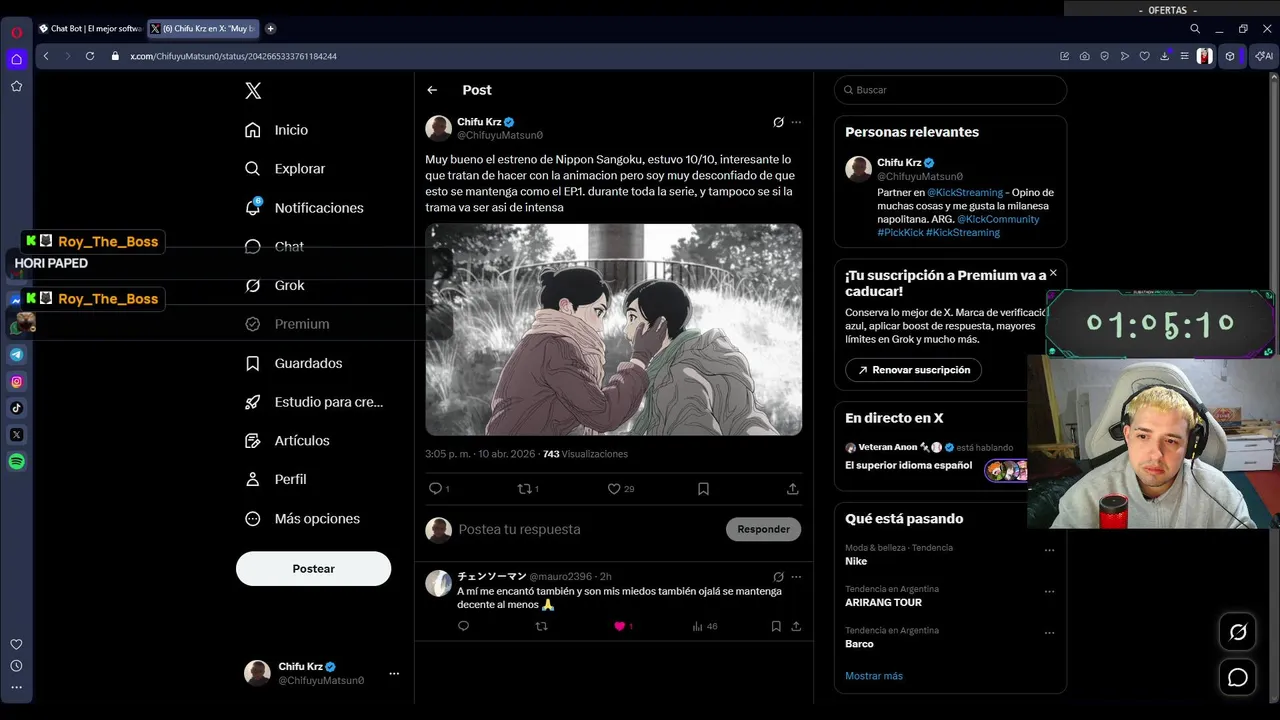Open TikTok in Opera sidebar

point(17,408)
